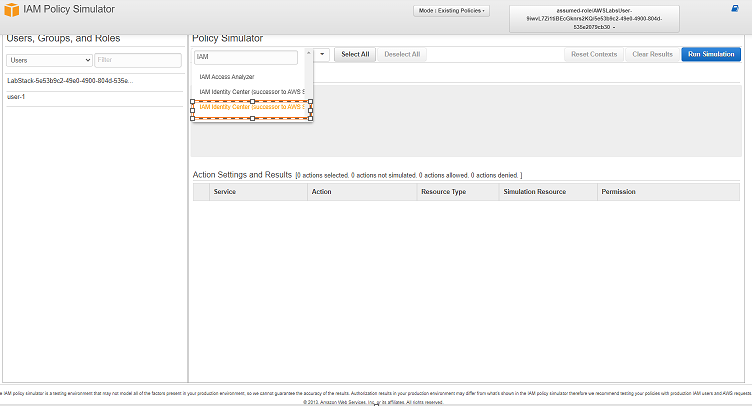The image size is (752, 406).
Task: Click Reset Contexts
Action: click(594, 55)
